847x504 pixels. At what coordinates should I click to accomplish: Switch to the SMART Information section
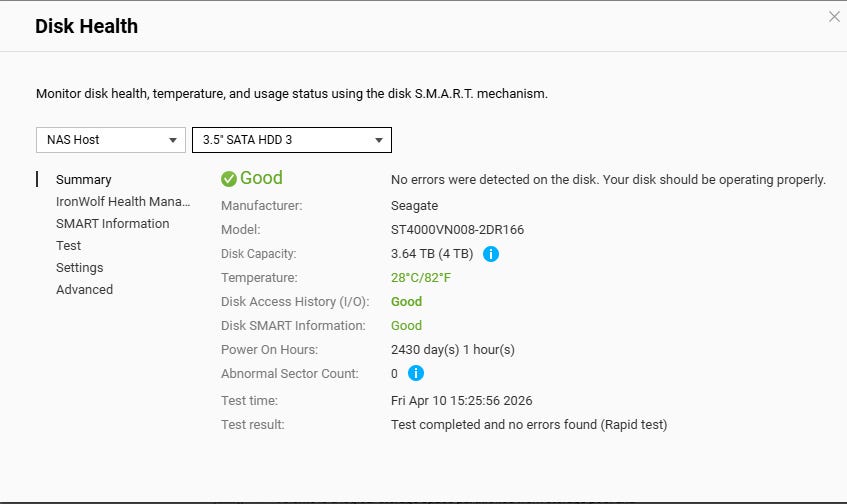pos(113,224)
